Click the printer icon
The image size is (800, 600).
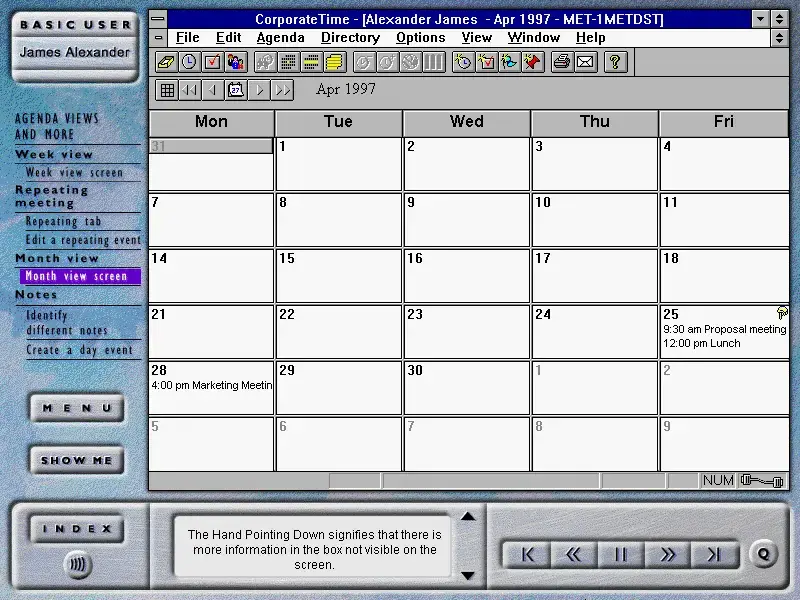click(x=562, y=62)
